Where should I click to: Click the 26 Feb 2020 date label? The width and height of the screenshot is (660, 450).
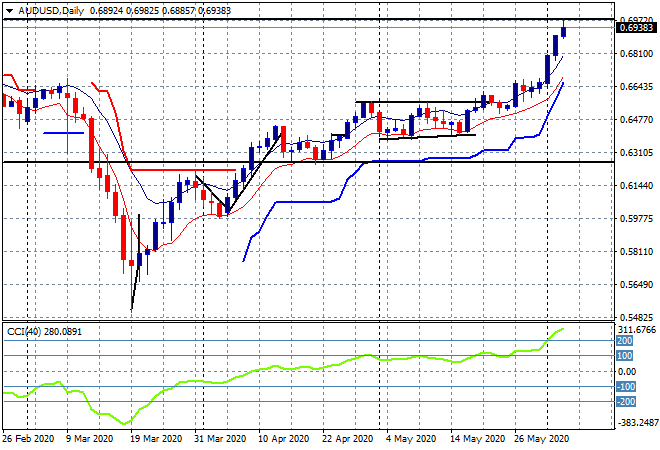[x=29, y=439]
